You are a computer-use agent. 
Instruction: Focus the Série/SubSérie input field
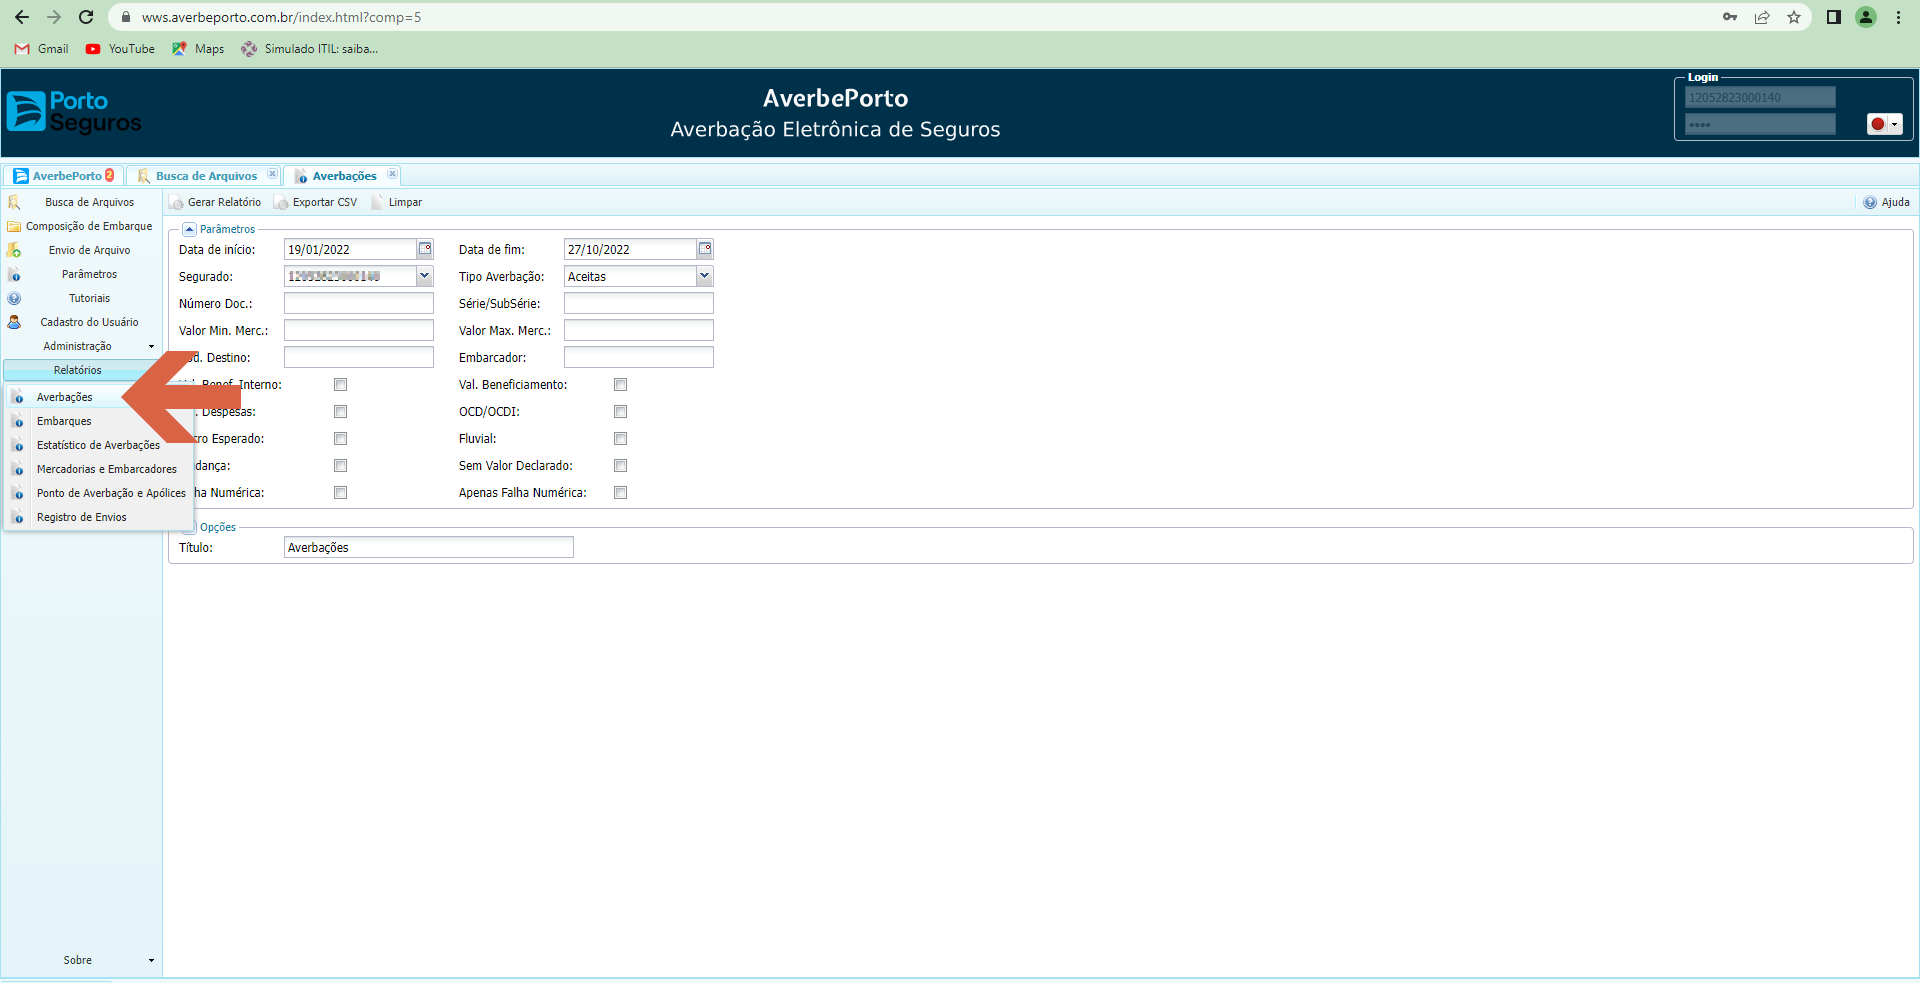639,303
